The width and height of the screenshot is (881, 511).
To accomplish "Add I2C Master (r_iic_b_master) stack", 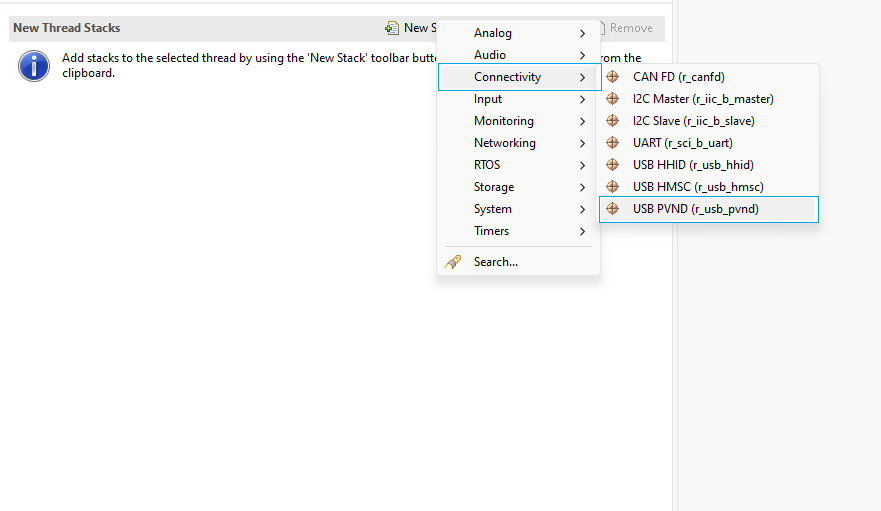I will (709, 98).
